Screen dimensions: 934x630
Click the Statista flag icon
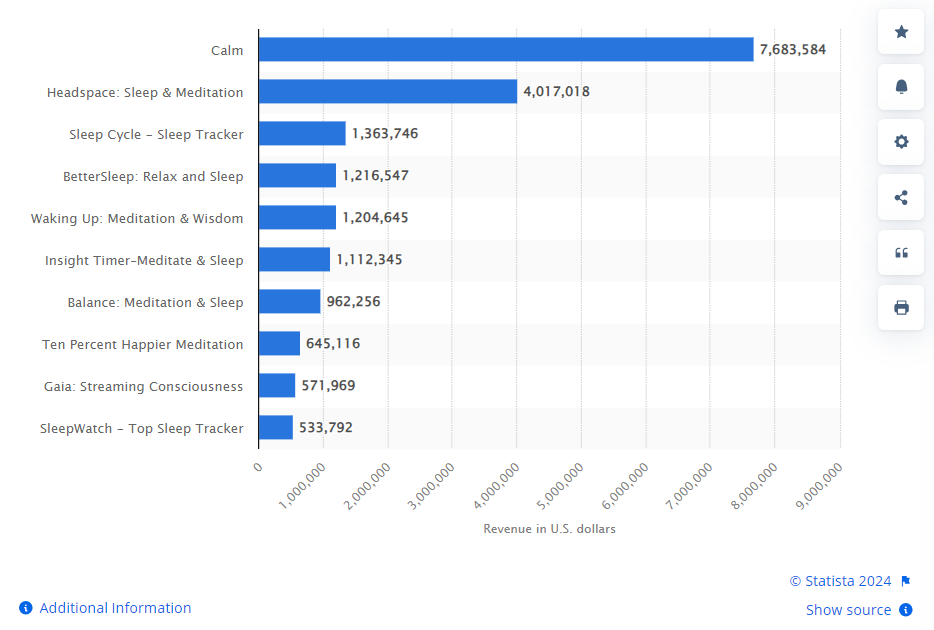coord(905,581)
